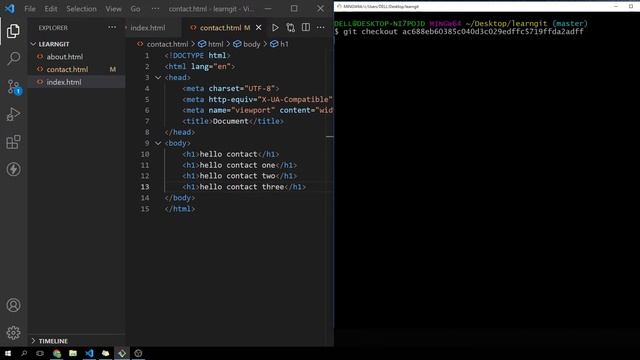
Task: Open the Selection menu
Action: pyautogui.click(x=81, y=9)
